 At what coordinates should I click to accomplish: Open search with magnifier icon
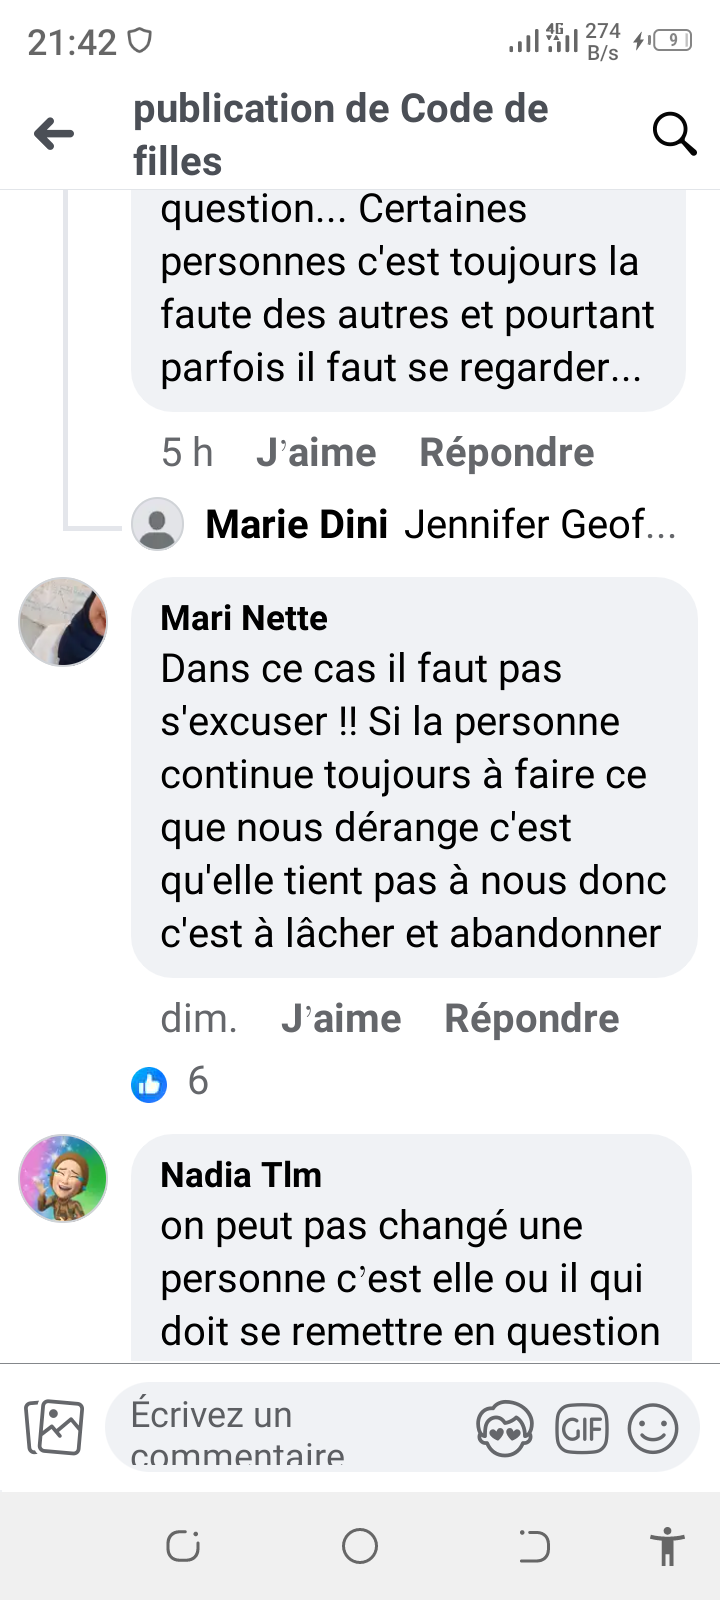click(674, 134)
